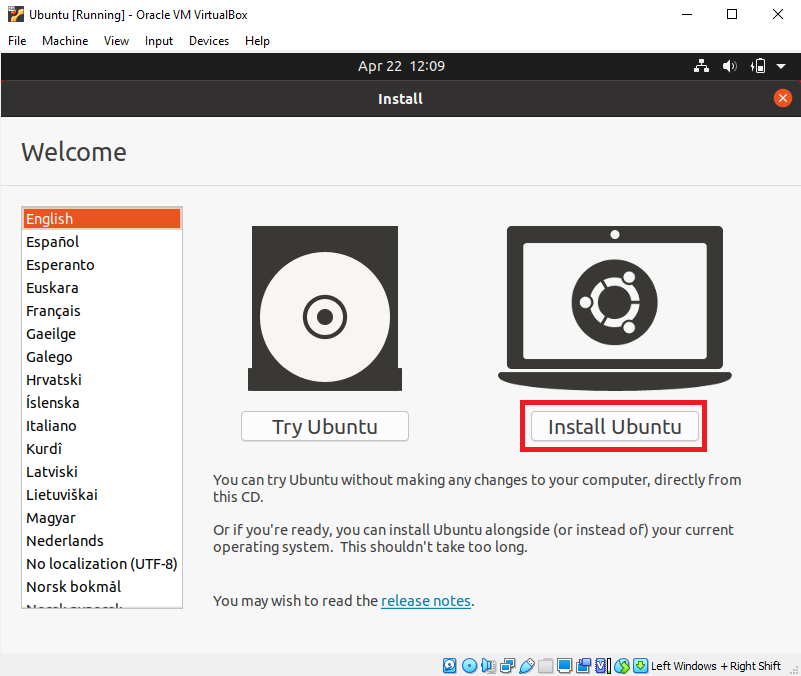The width and height of the screenshot is (801, 676).
Task: Pick Magyar from the language list
Action: tap(102, 518)
